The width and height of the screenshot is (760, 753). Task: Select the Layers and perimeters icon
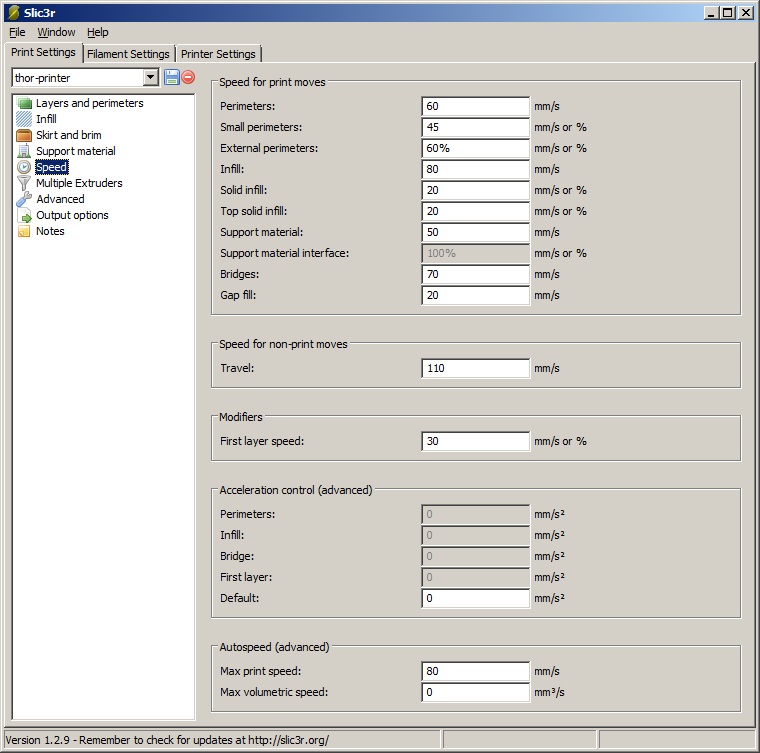[25, 103]
